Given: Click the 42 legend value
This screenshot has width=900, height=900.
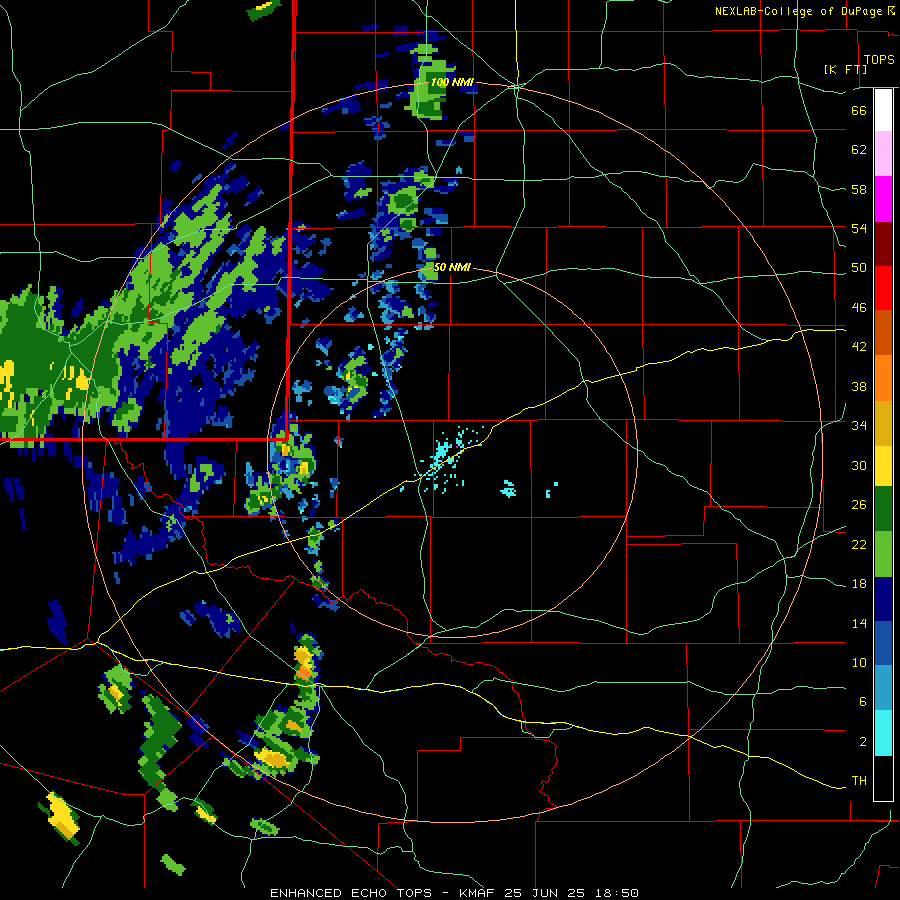Looking at the screenshot, I should (859, 347).
